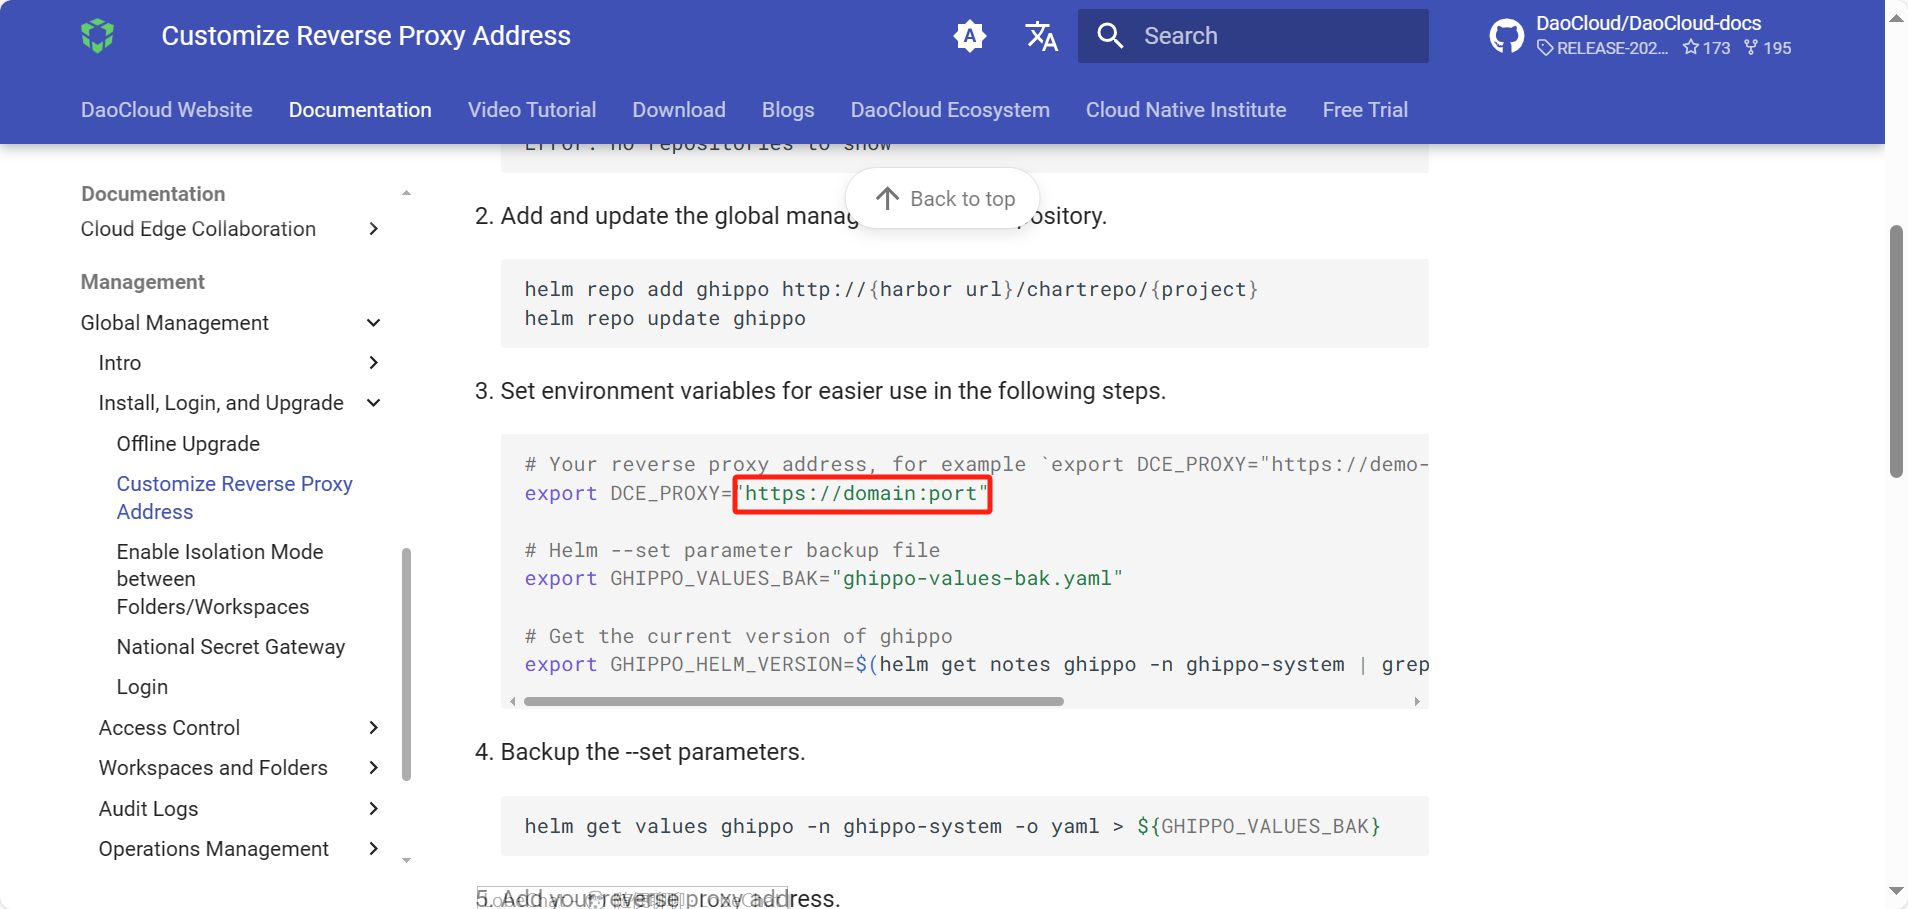Open the Offline Upgrade page link
This screenshot has width=1908, height=909.
tap(188, 444)
